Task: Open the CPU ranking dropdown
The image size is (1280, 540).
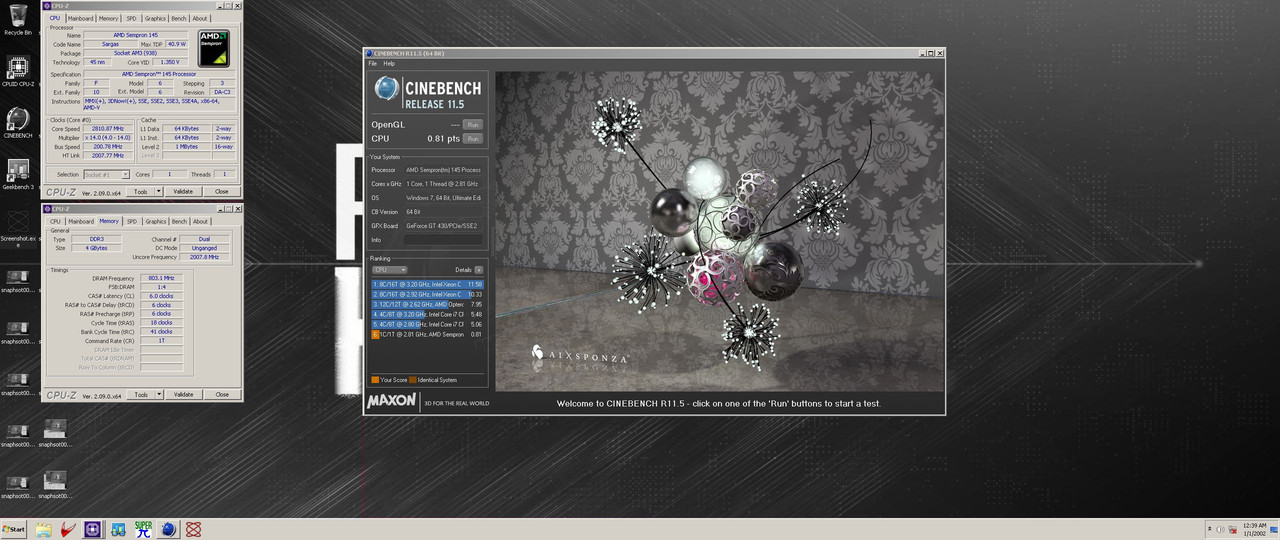Action: [x=389, y=270]
